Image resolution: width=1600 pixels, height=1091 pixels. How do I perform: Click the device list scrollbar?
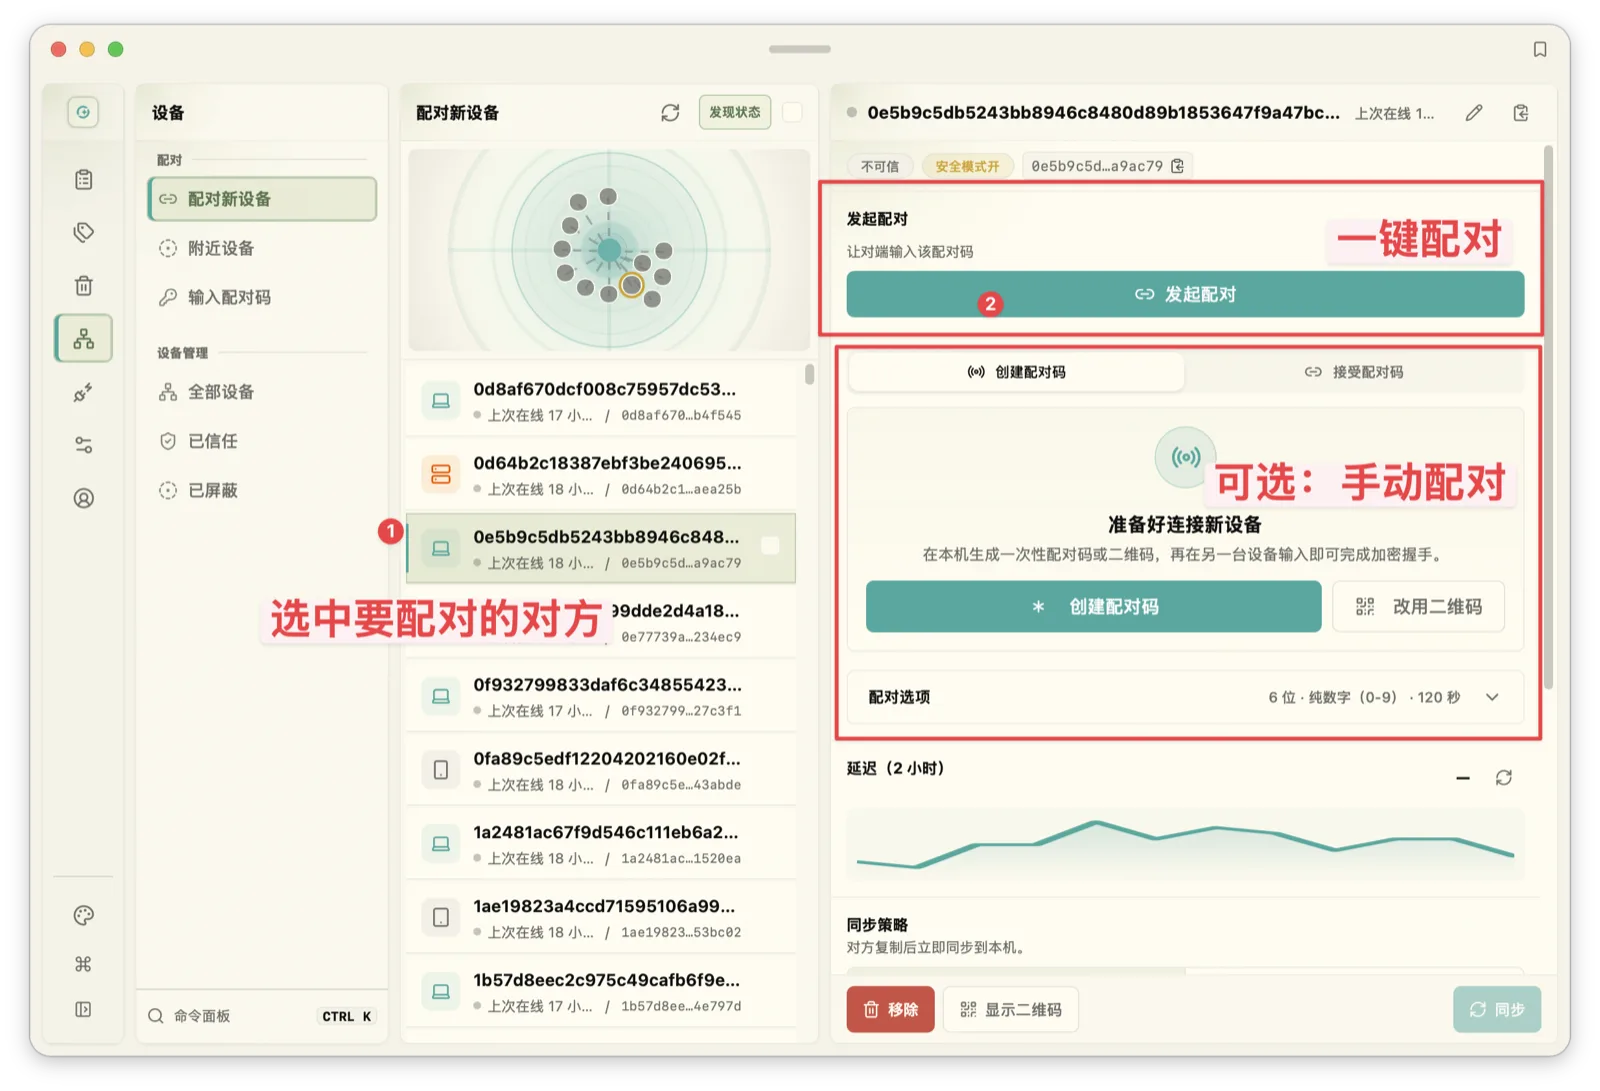[x=809, y=374]
